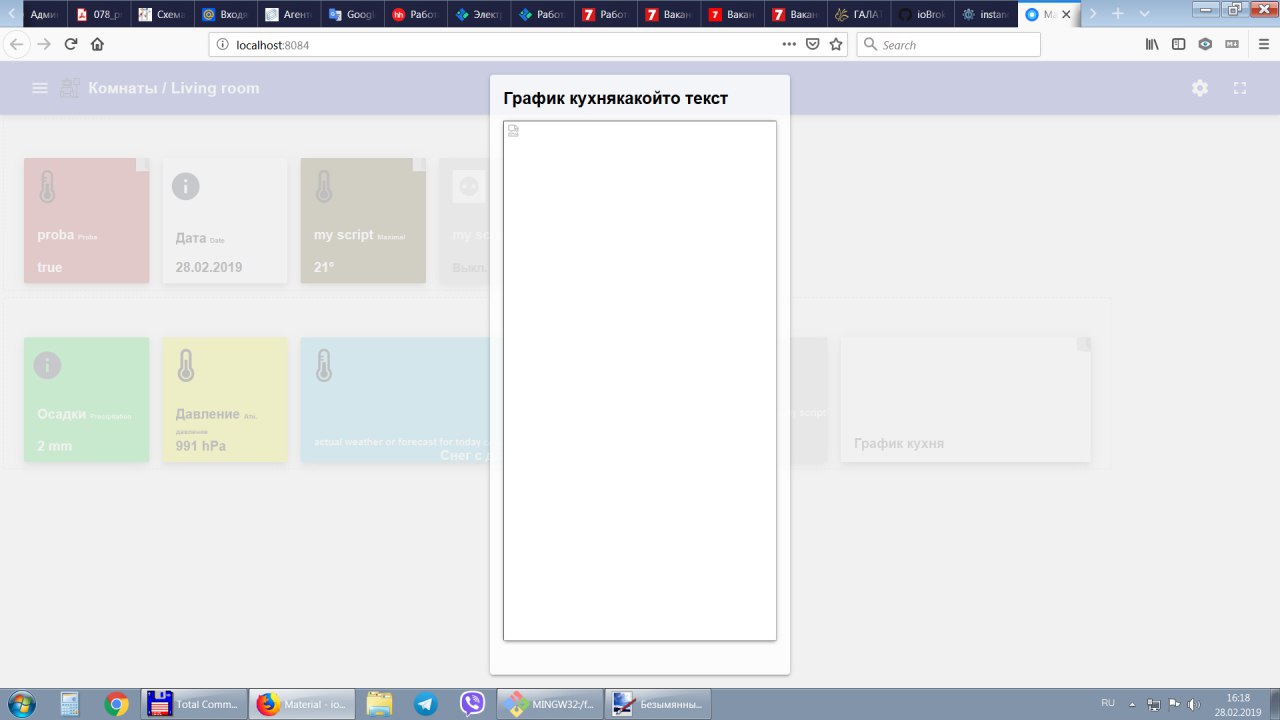
Task: Bookmark this page with star icon
Action: point(836,44)
